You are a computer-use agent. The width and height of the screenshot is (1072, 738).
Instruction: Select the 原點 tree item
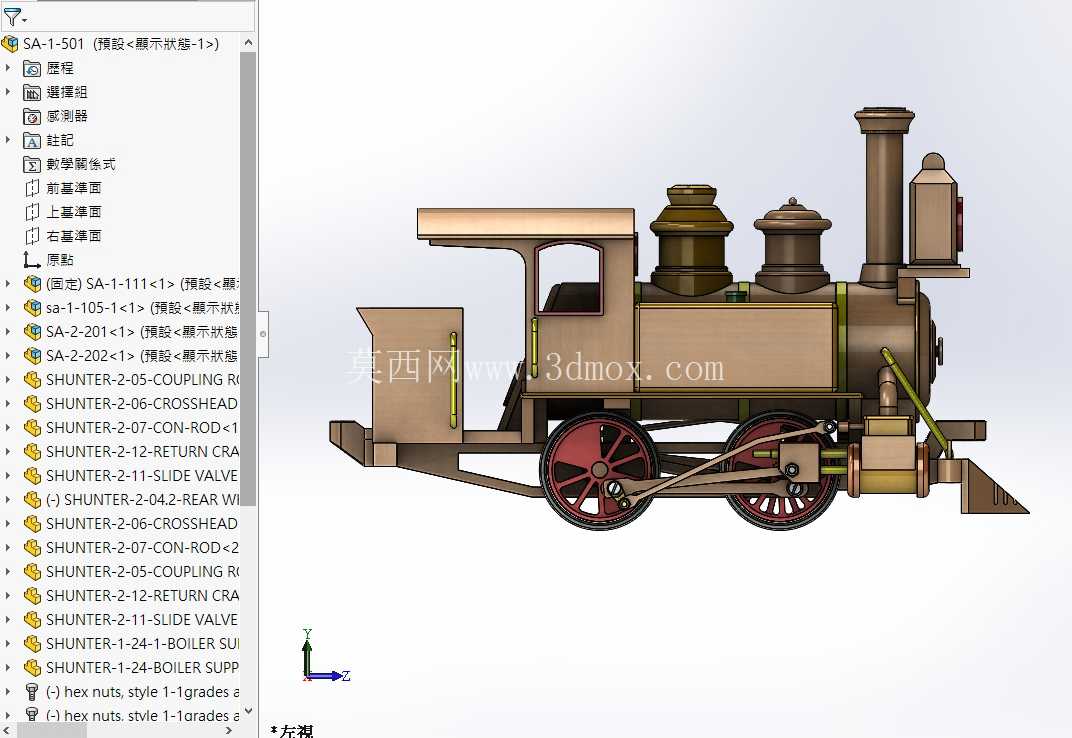[60, 260]
